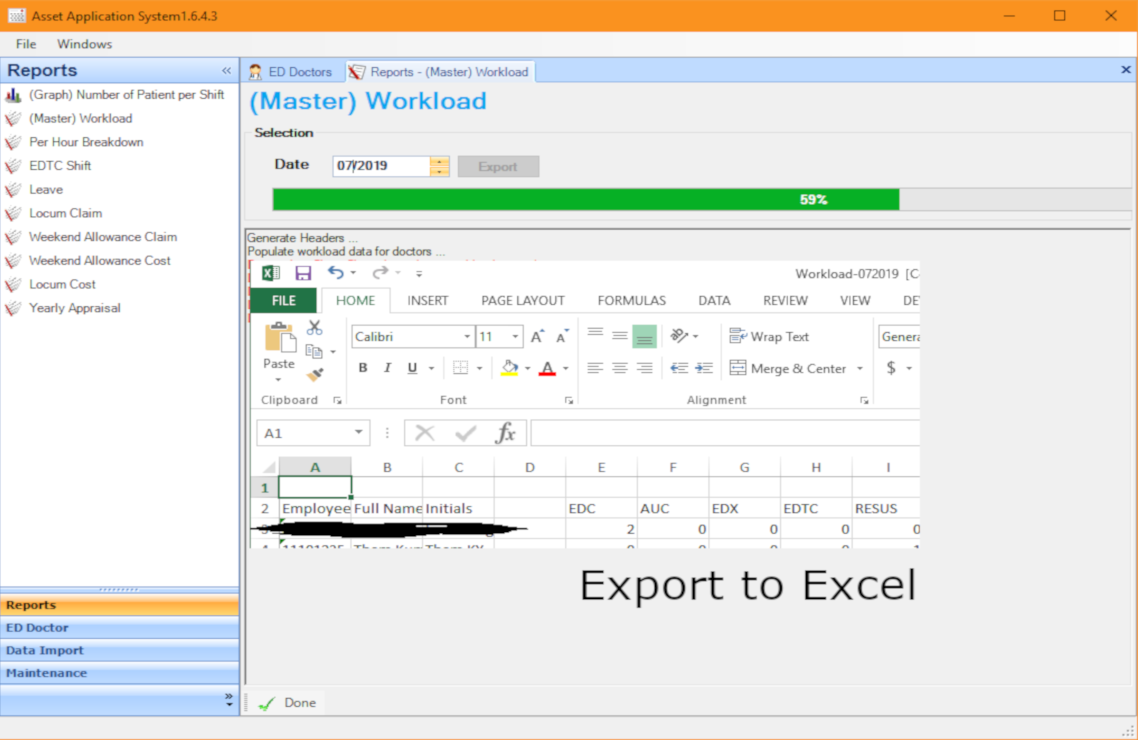1140x740 pixels.
Task: Click the greyed Export button
Action: tap(498, 167)
